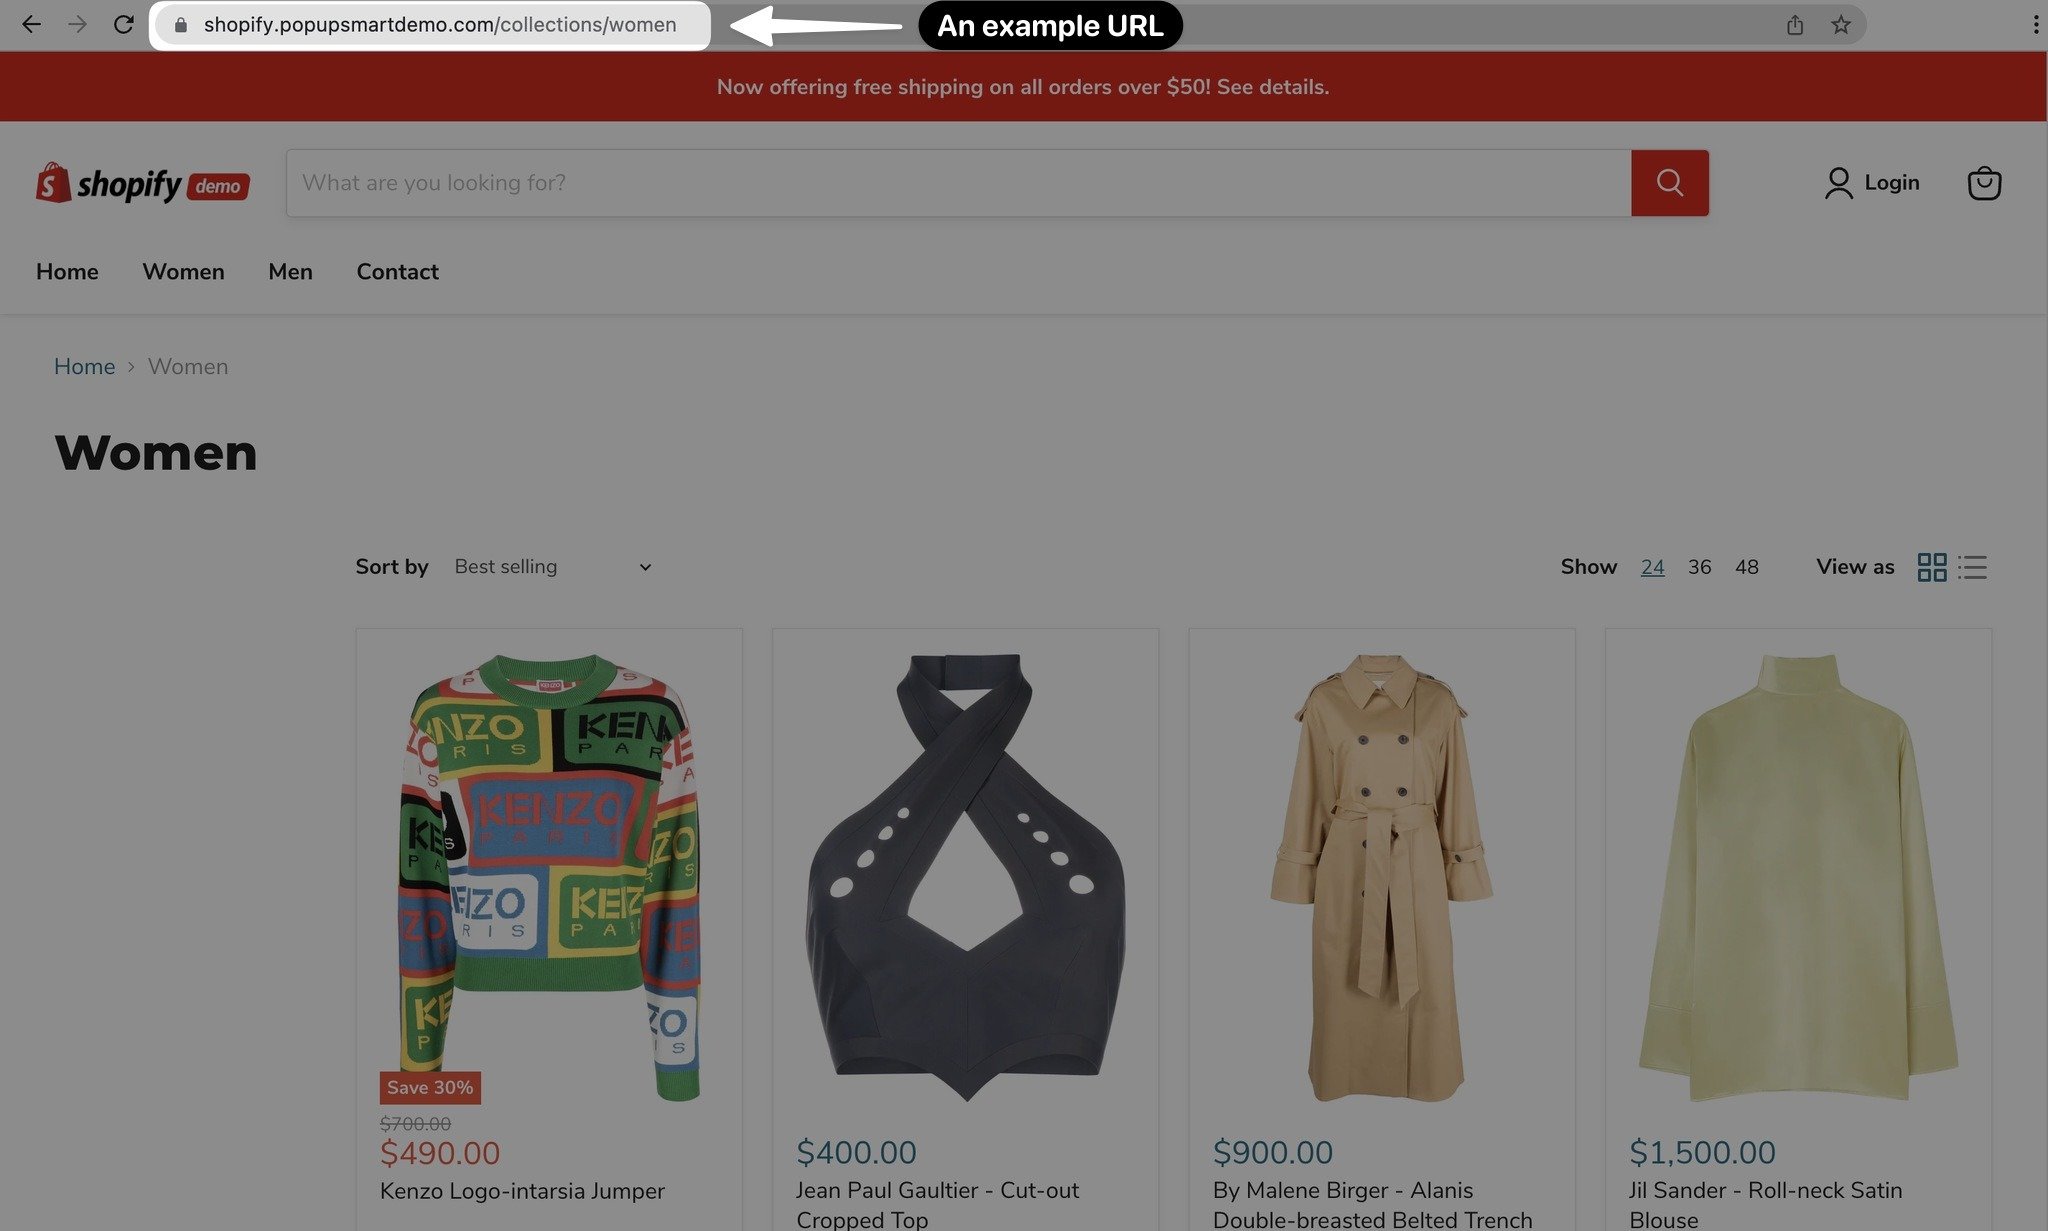Screen dimensions: 2048x1231
Task: Open the Sort by Best selling dropdown
Action: [553, 567]
